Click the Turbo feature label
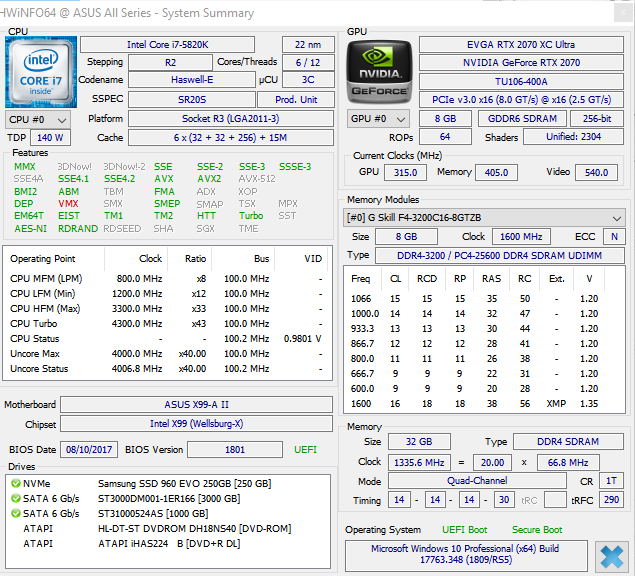This screenshot has height=576, width=635. [251, 216]
